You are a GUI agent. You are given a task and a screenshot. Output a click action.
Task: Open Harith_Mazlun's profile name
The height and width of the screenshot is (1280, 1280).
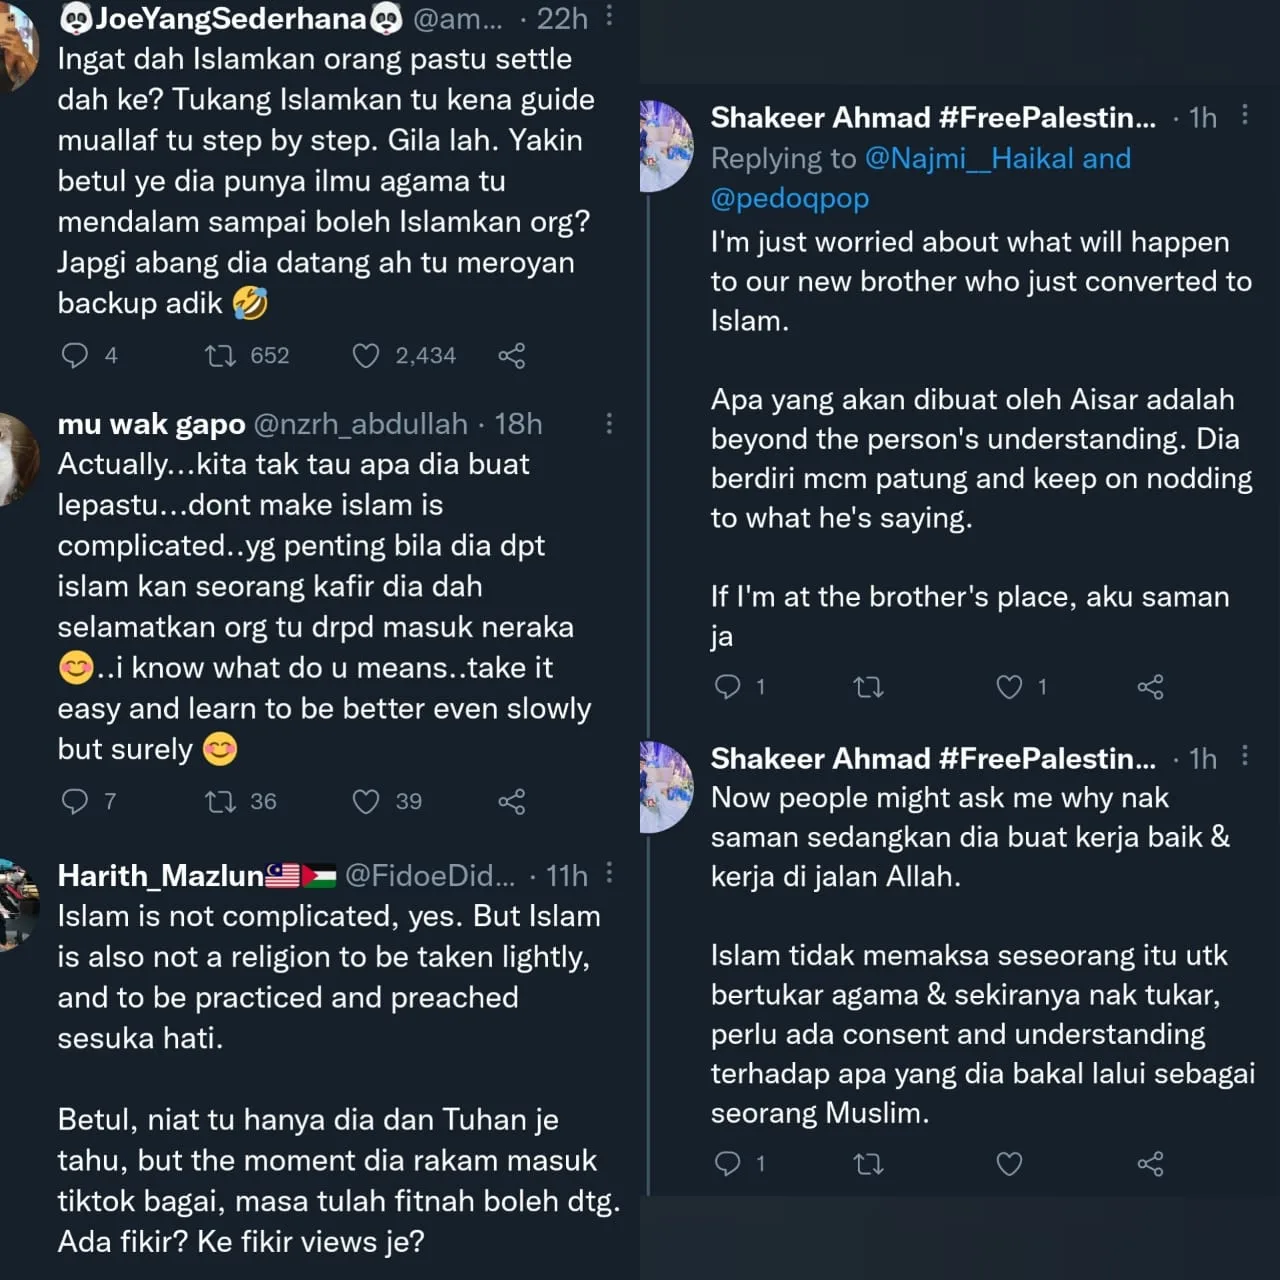coord(161,876)
